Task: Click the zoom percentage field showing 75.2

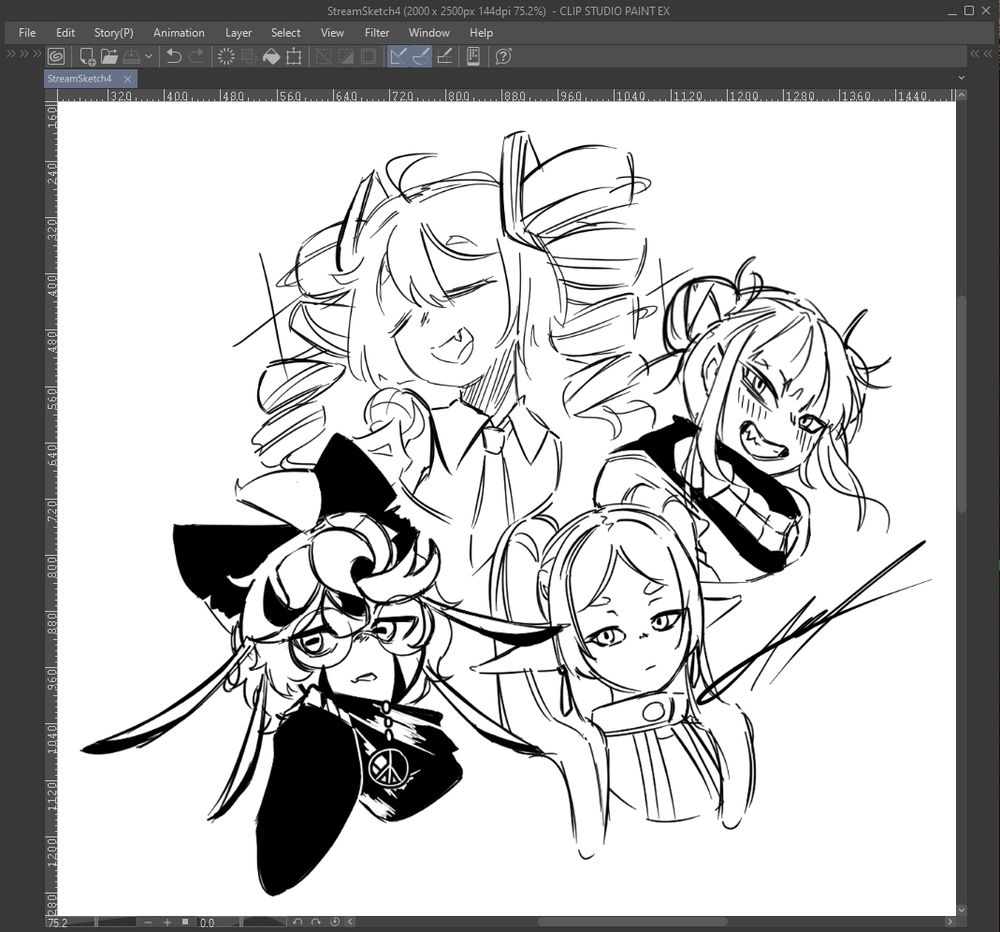Action: coord(57,922)
